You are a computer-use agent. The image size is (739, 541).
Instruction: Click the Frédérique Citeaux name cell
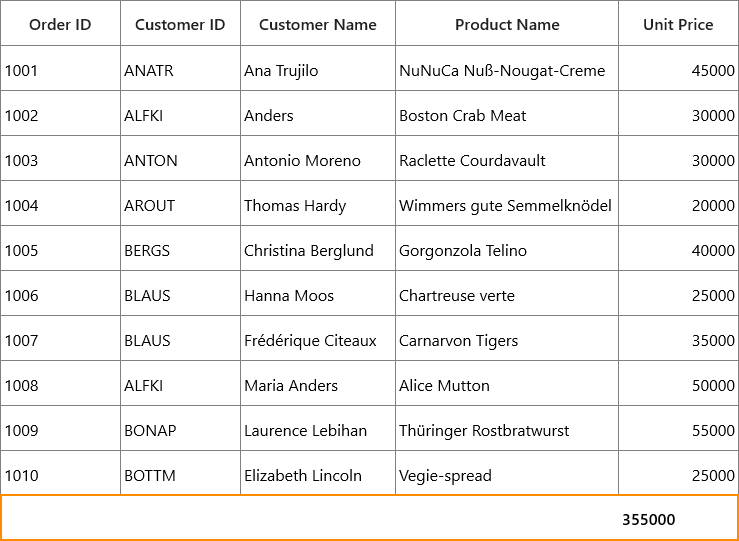[318, 338]
